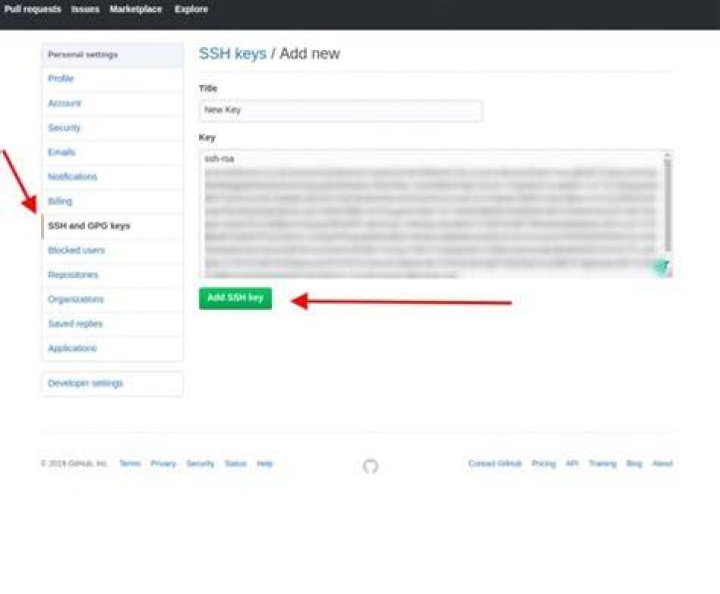The image size is (720, 594).
Task: Open the Training footer link
Action: click(602, 464)
